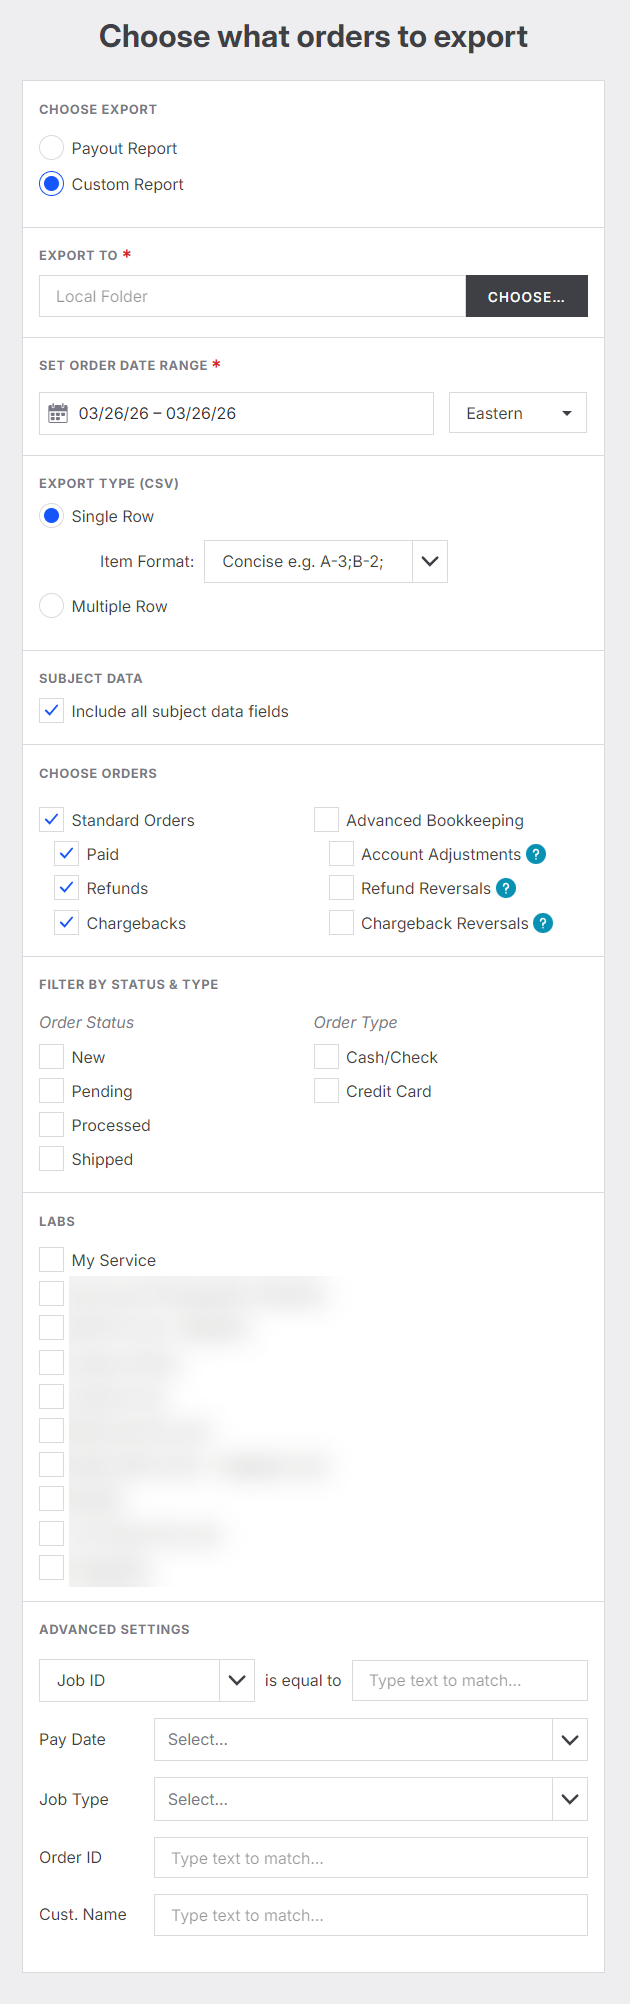Click help icon beside Chargeback Reversals
Image resolution: width=630 pixels, height=2004 pixels.
coord(543,923)
